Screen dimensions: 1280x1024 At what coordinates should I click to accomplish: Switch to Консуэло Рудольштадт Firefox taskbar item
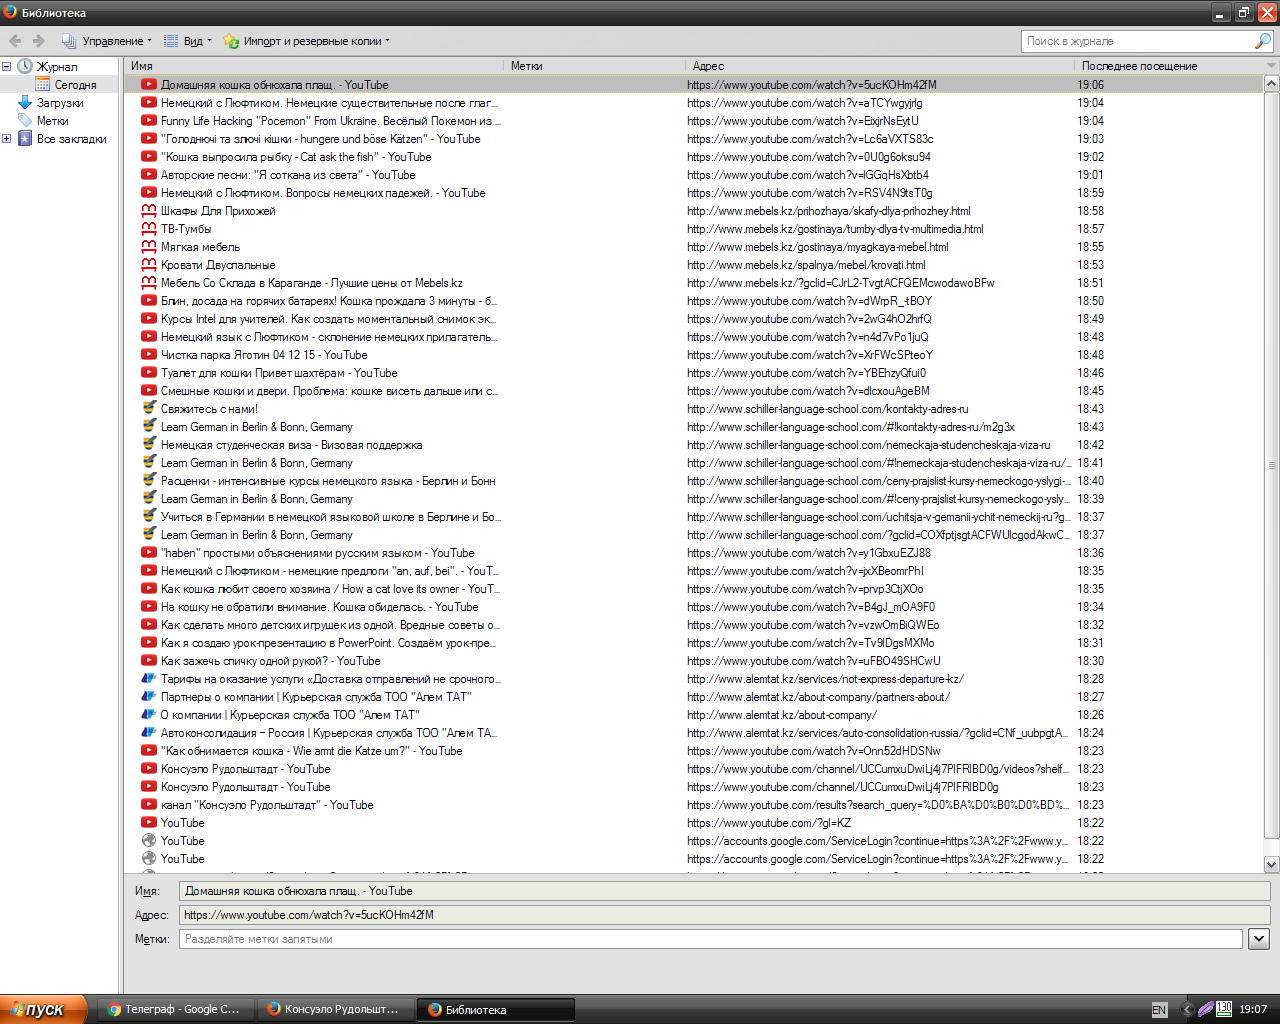335,1009
